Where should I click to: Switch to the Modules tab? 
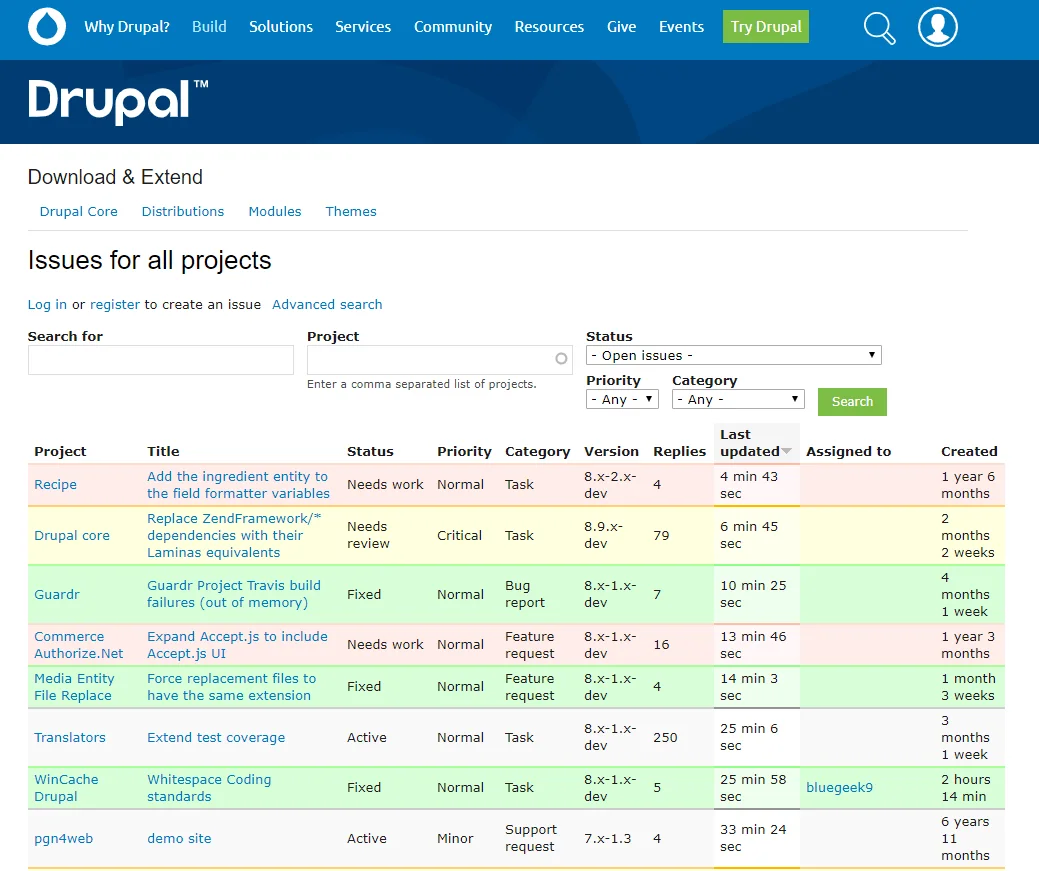pos(275,211)
